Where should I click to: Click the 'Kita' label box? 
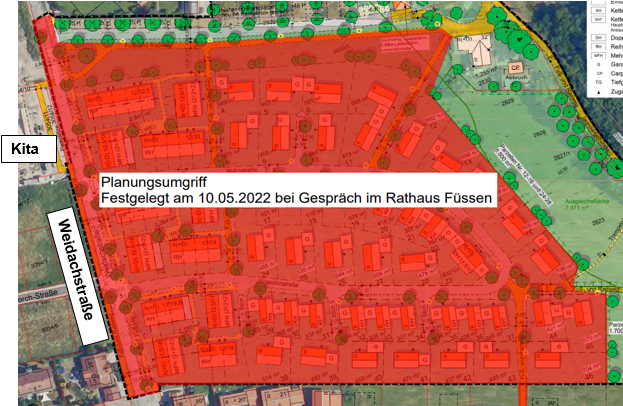(29, 149)
